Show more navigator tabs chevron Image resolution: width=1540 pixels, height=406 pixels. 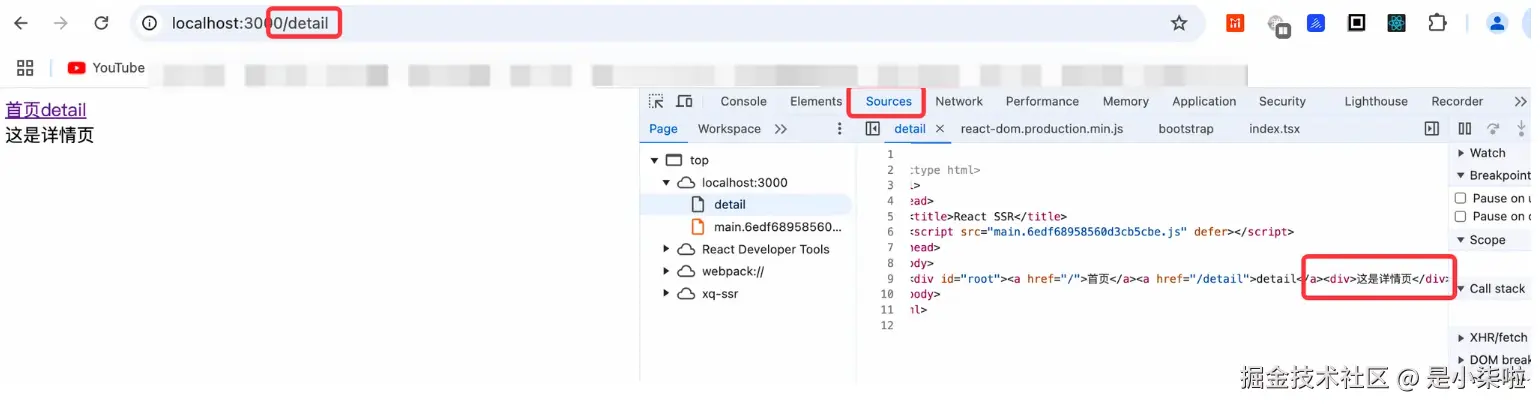781,129
